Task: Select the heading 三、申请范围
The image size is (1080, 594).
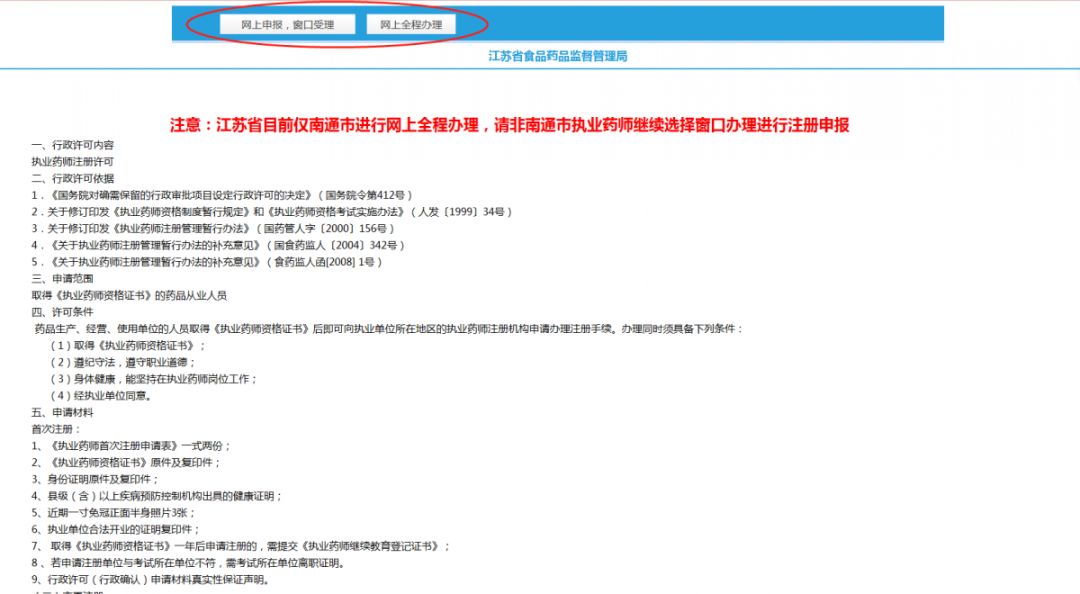Action: coord(62,278)
